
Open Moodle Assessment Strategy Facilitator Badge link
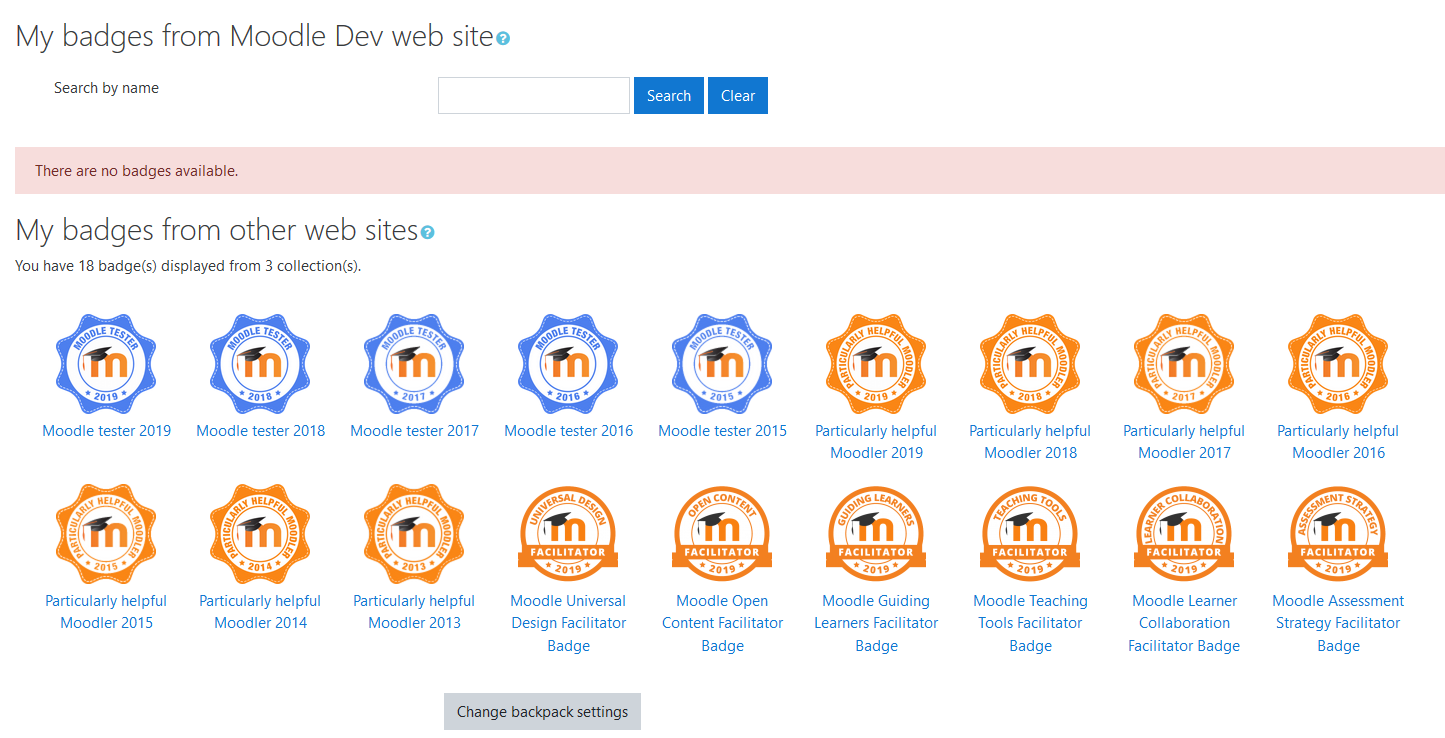[1339, 623]
